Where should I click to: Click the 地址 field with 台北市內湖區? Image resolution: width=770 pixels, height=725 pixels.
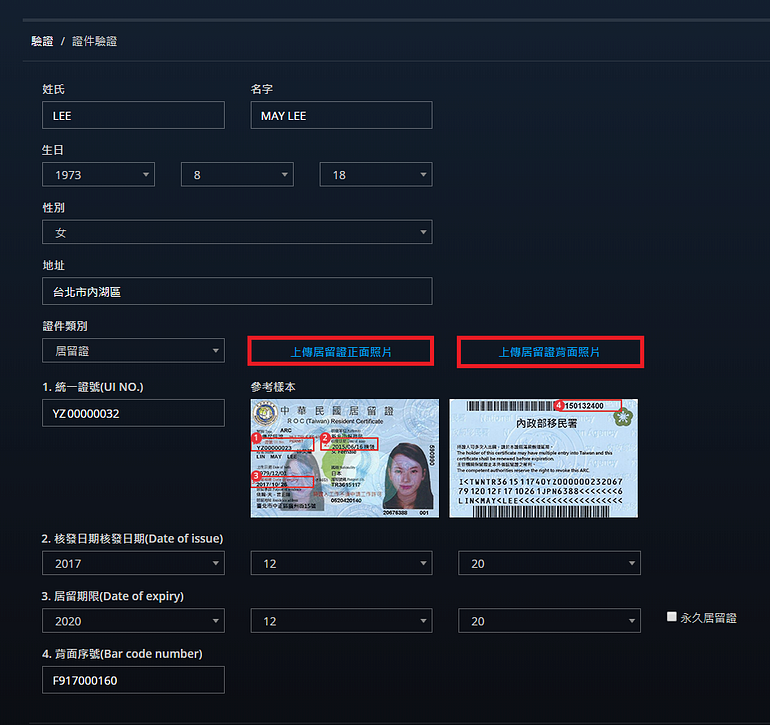coord(237,291)
